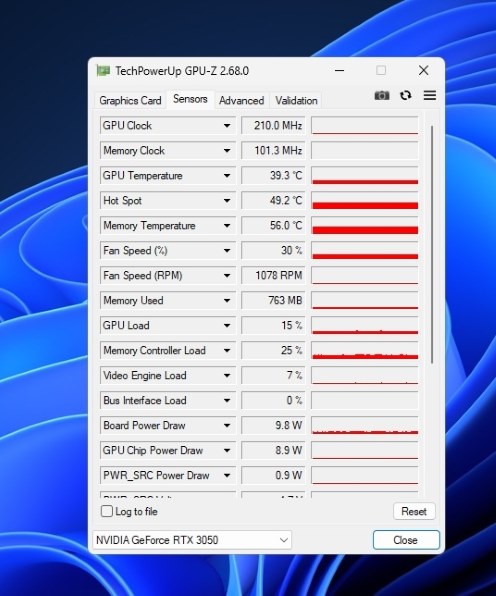Image resolution: width=496 pixels, height=596 pixels.
Task: Click the 763 MB value
Action: coord(273,301)
